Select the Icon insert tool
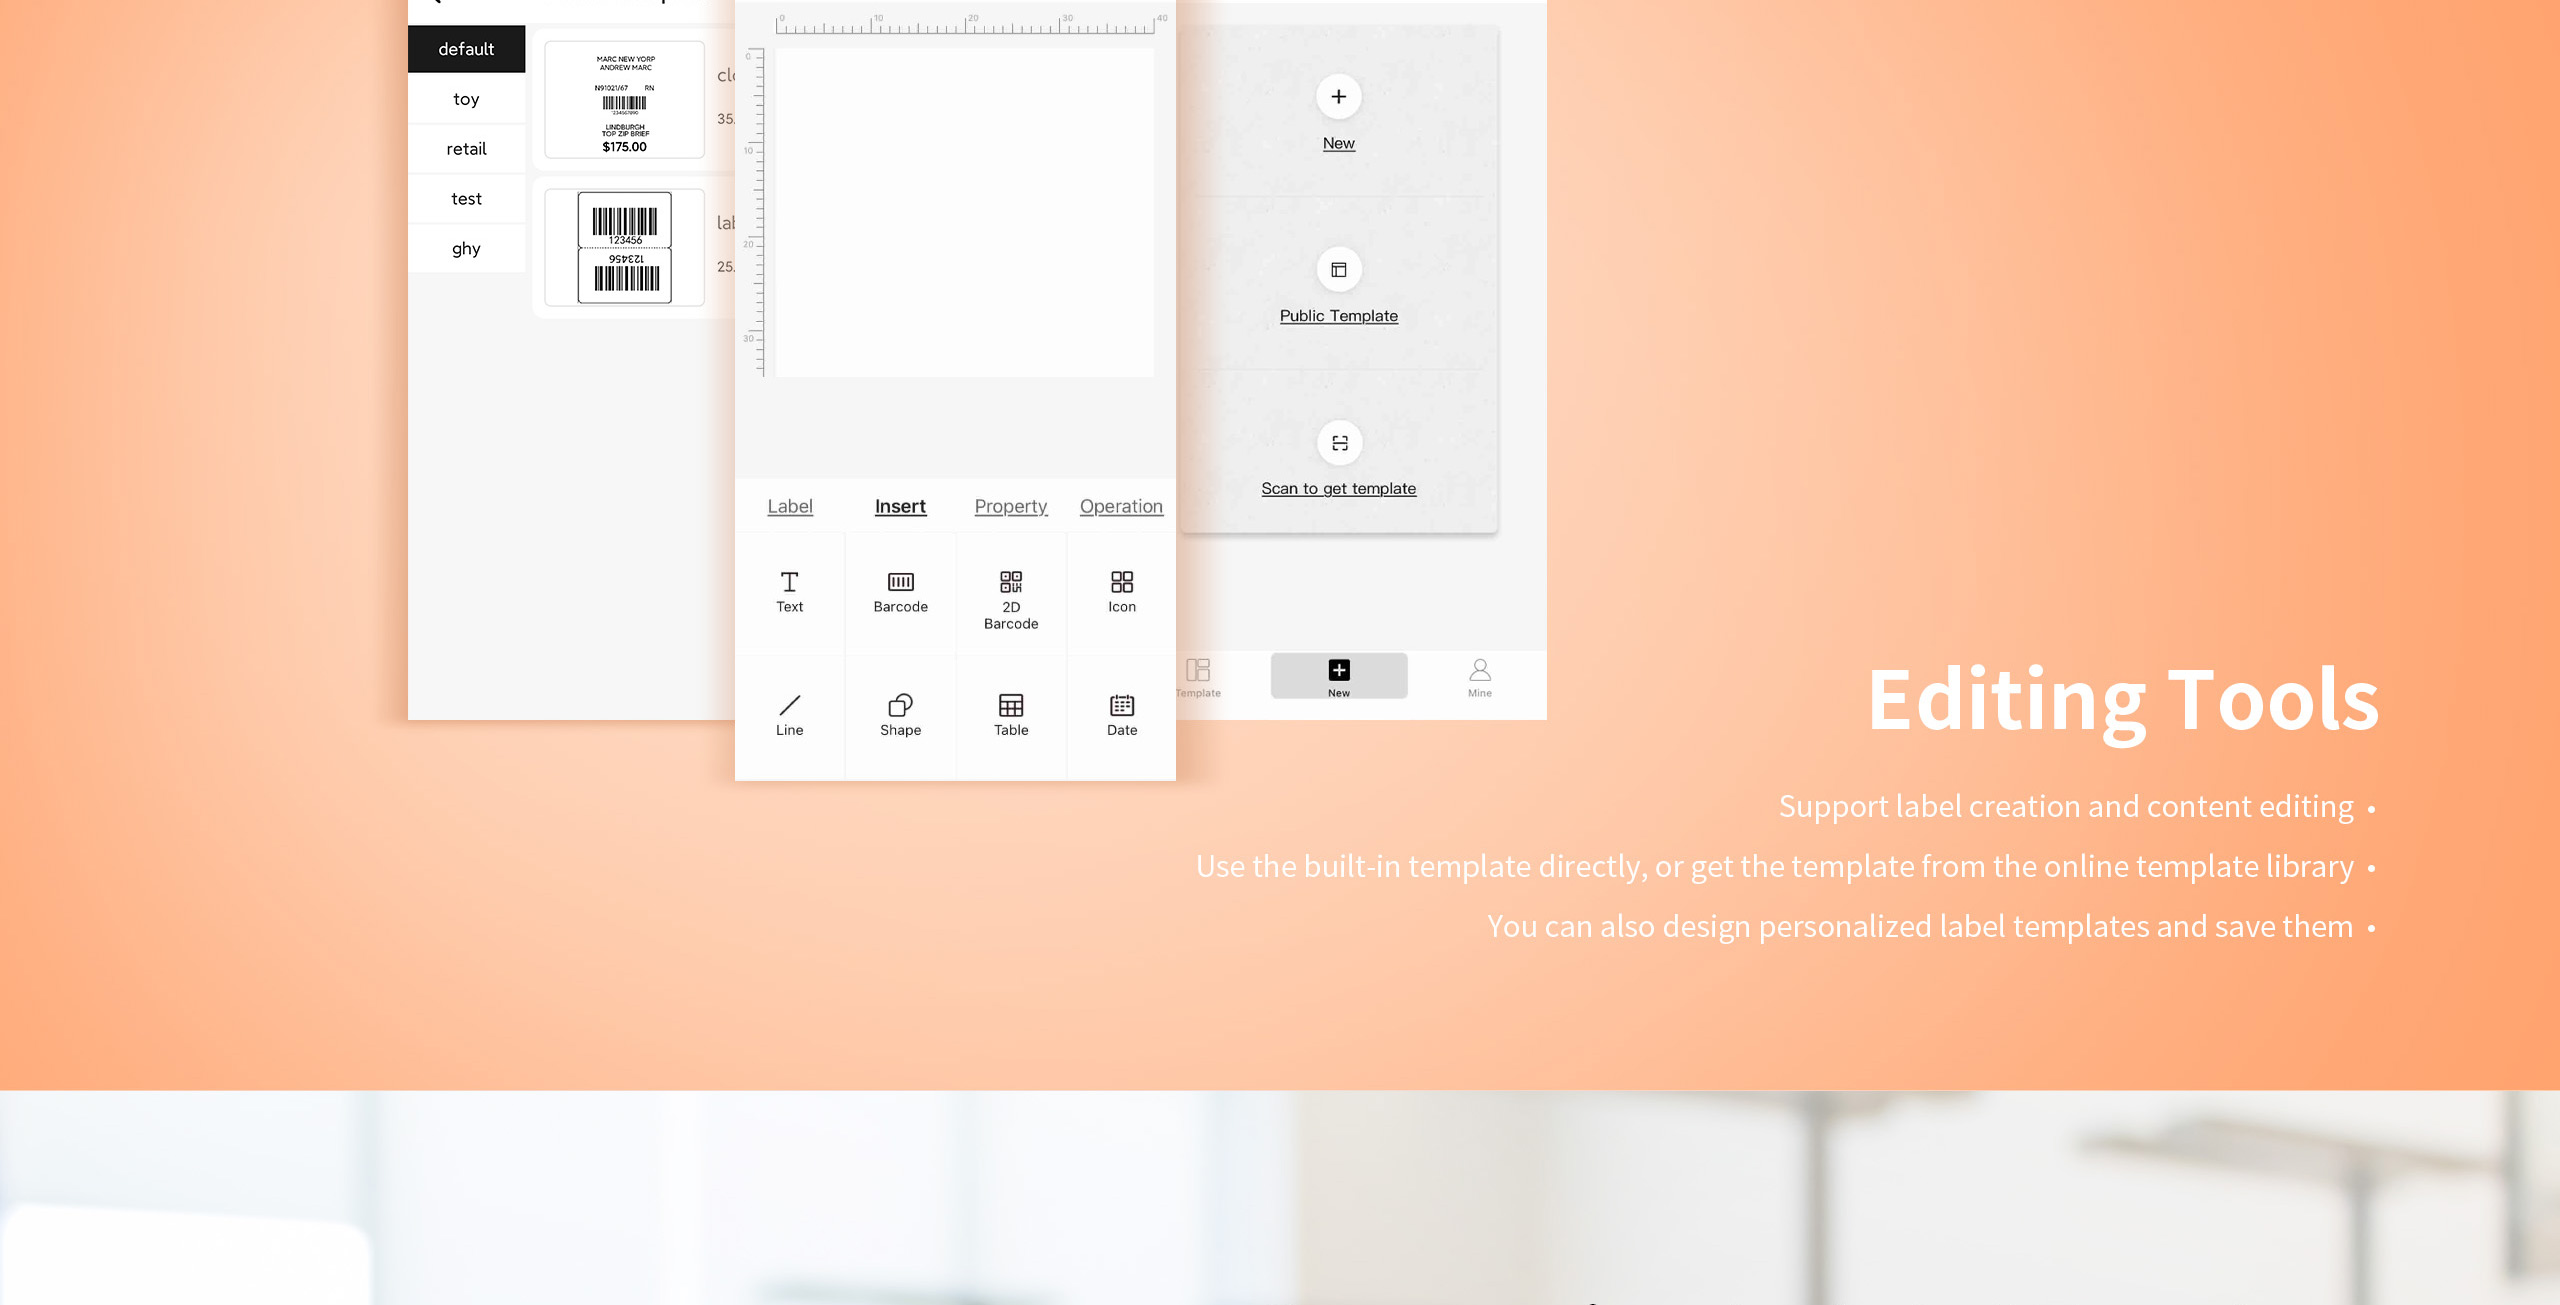This screenshot has width=2560, height=1305. point(1122,591)
